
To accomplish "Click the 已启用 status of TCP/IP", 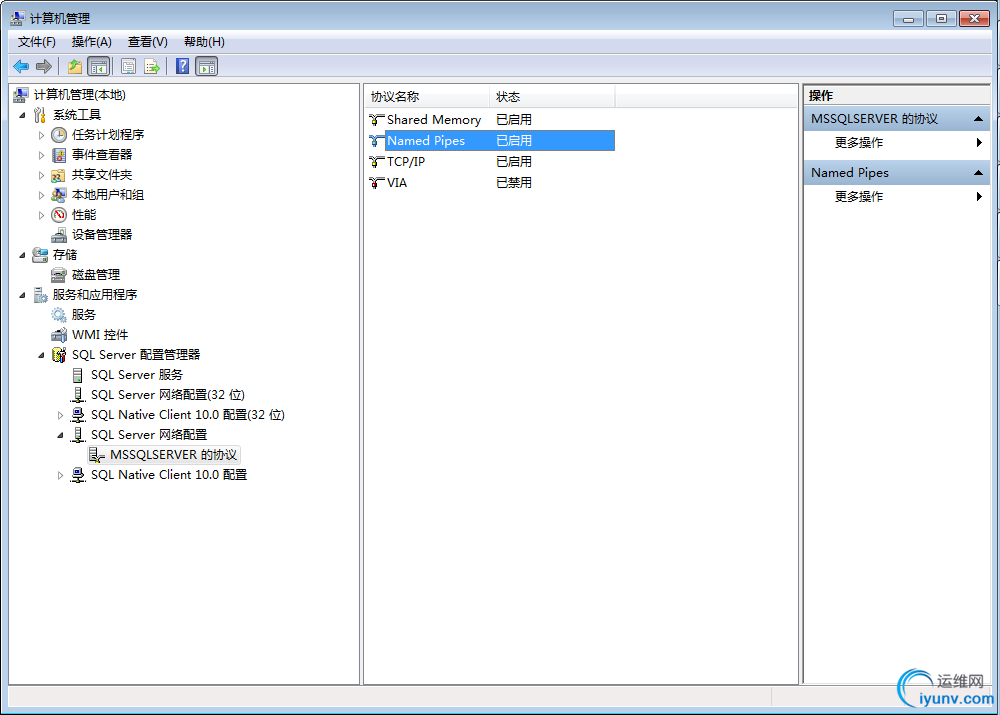I will 513,162.
